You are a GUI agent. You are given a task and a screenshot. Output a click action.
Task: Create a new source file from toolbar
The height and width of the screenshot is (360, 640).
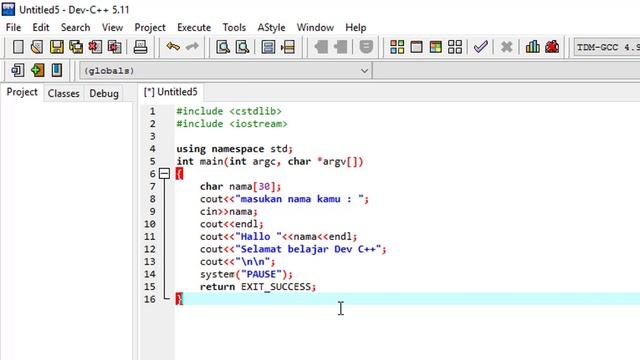18,47
